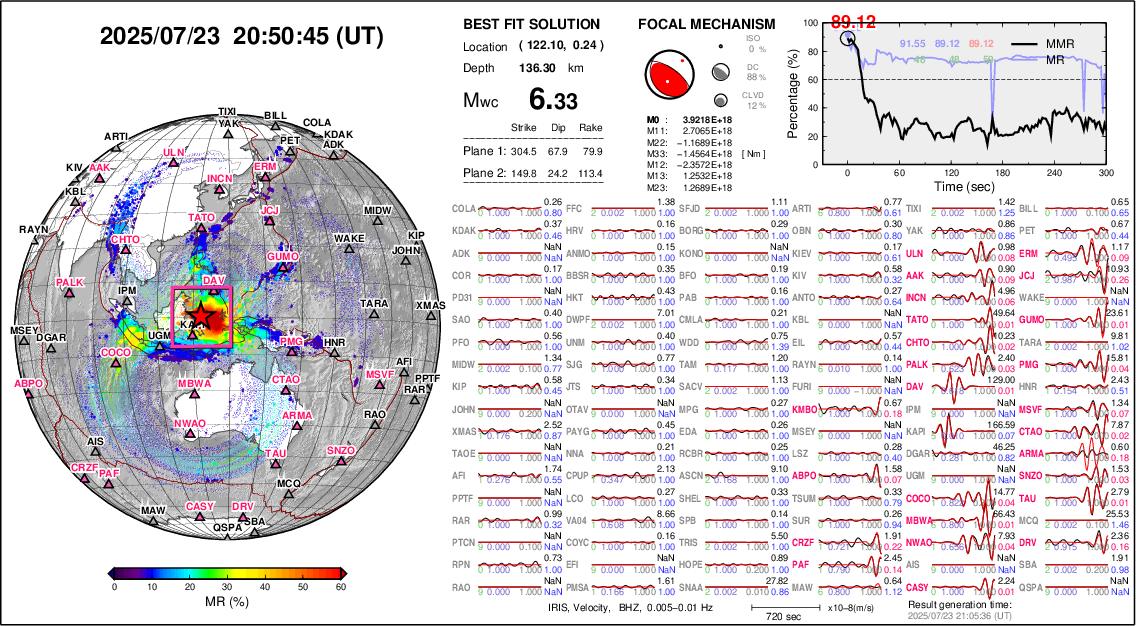This screenshot has width=1136, height=626.
Task: Click the circled peak marker on the time plot
Action: click(x=849, y=38)
